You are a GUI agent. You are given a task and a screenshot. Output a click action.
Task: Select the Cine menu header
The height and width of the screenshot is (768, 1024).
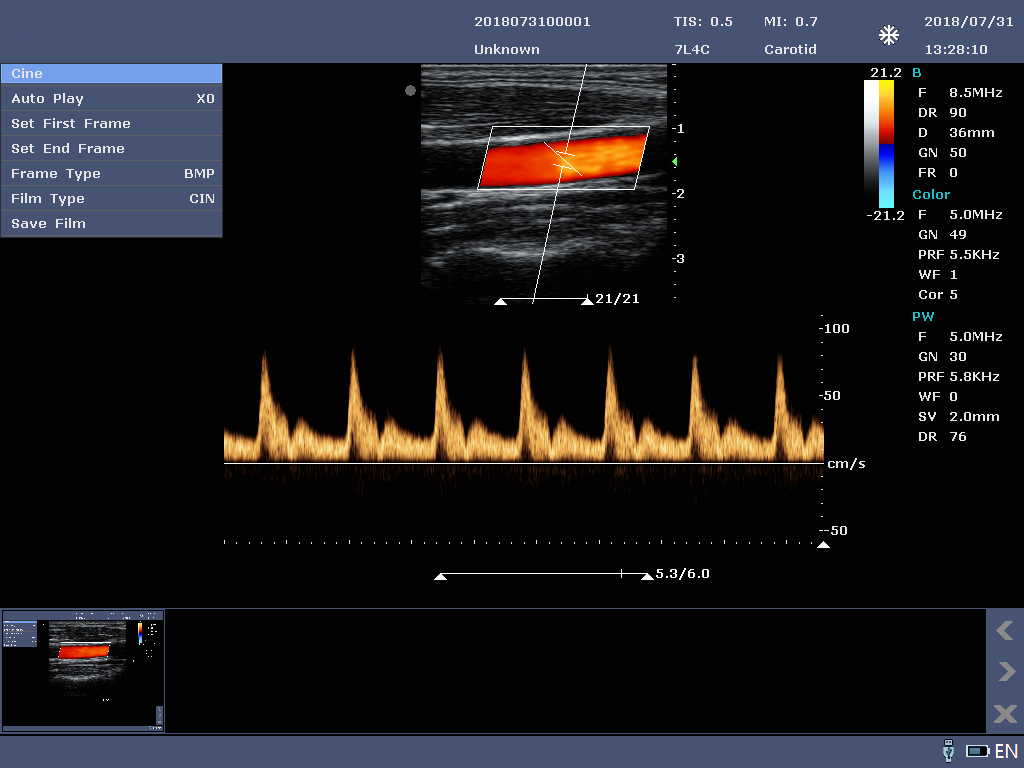tap(111, 74)
